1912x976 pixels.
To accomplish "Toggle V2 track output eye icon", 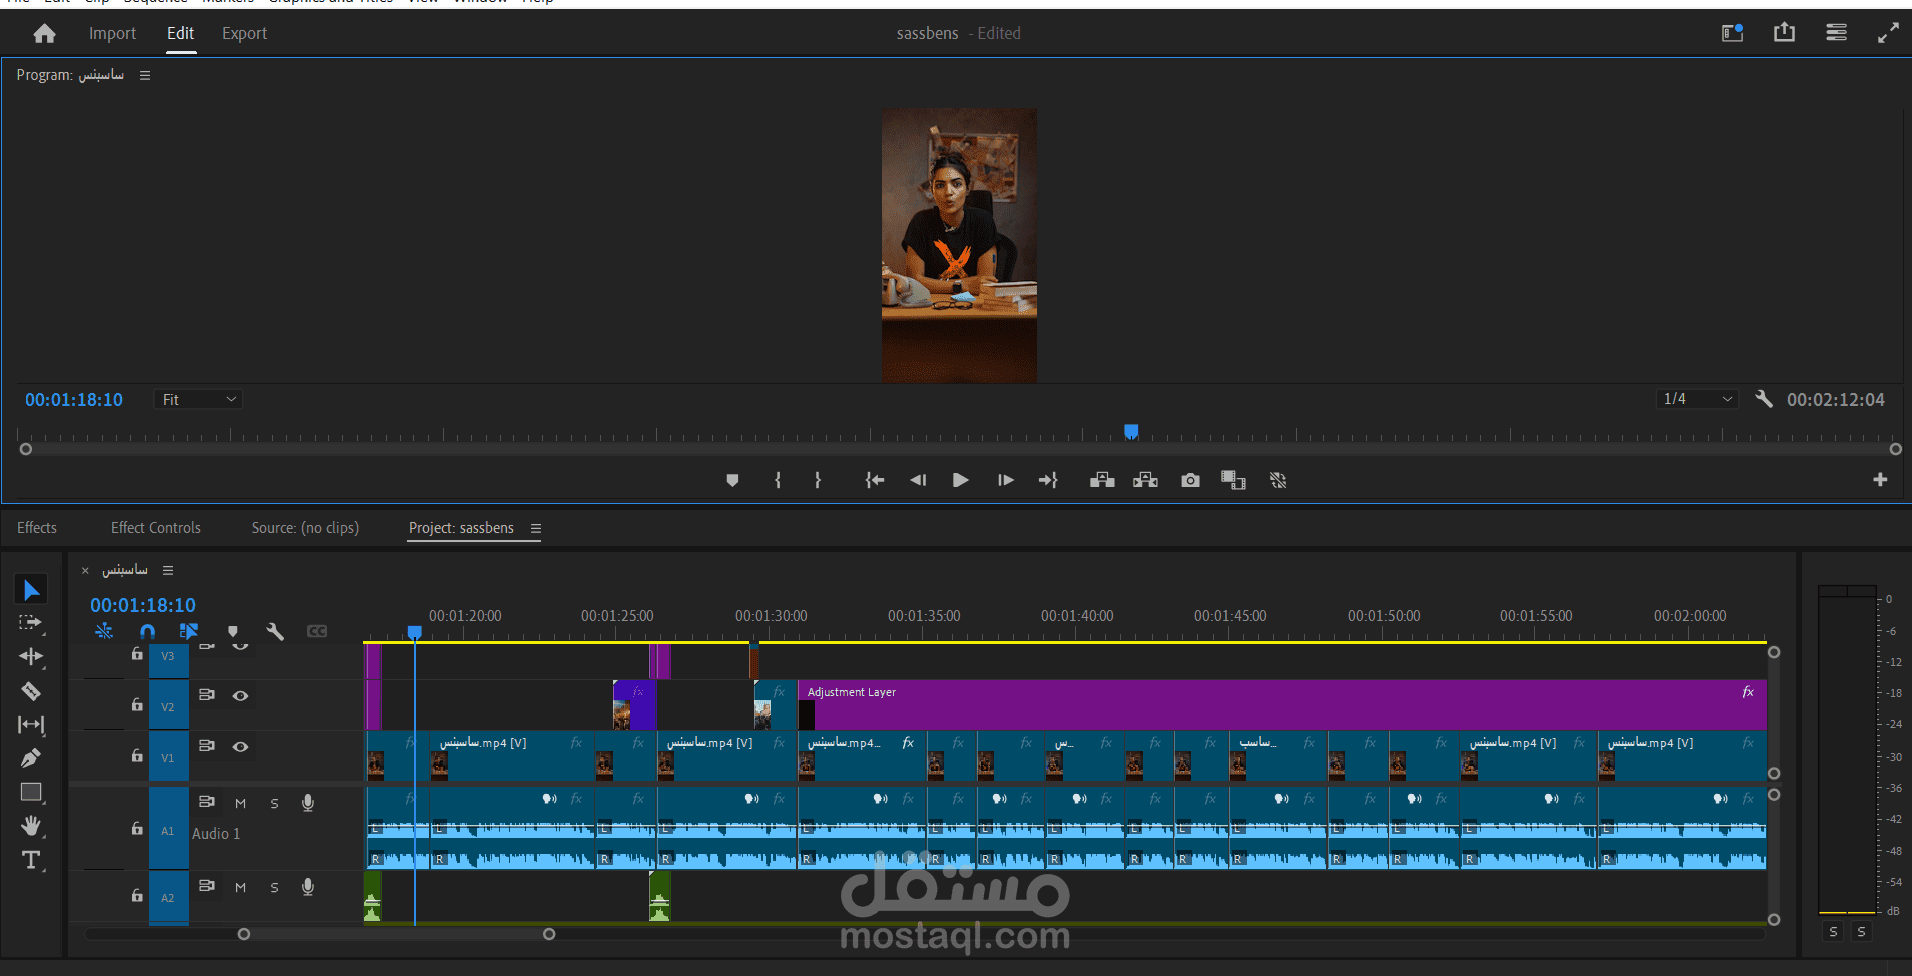I will click(x=240, y=695).
